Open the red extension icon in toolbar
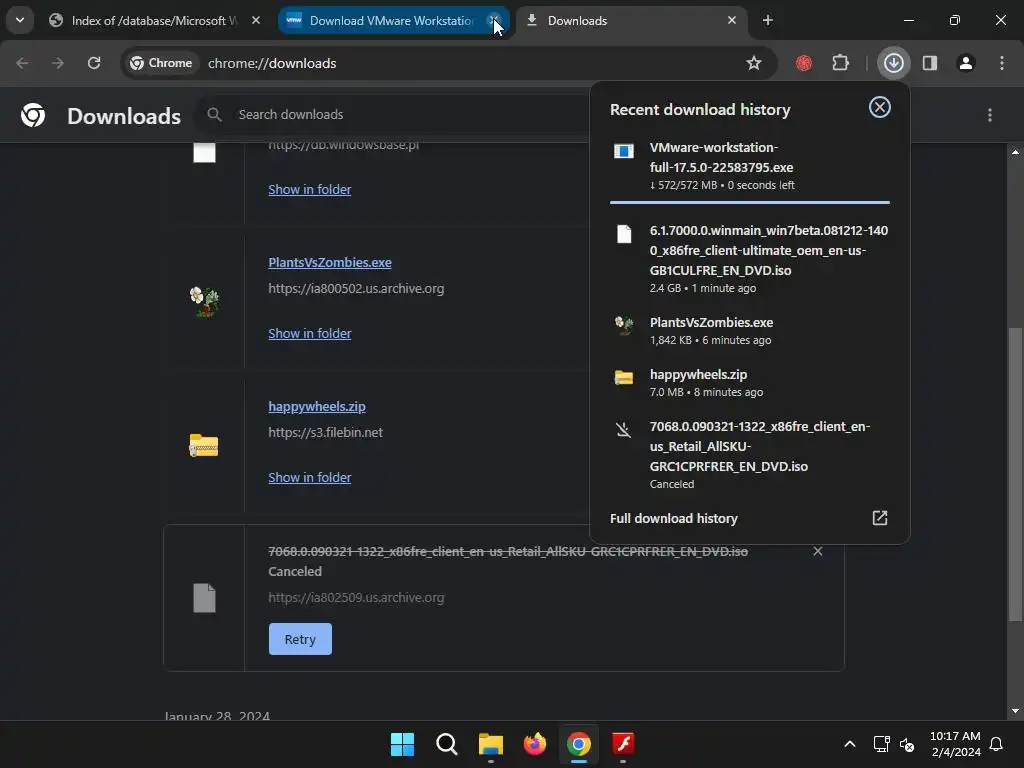 804,63
